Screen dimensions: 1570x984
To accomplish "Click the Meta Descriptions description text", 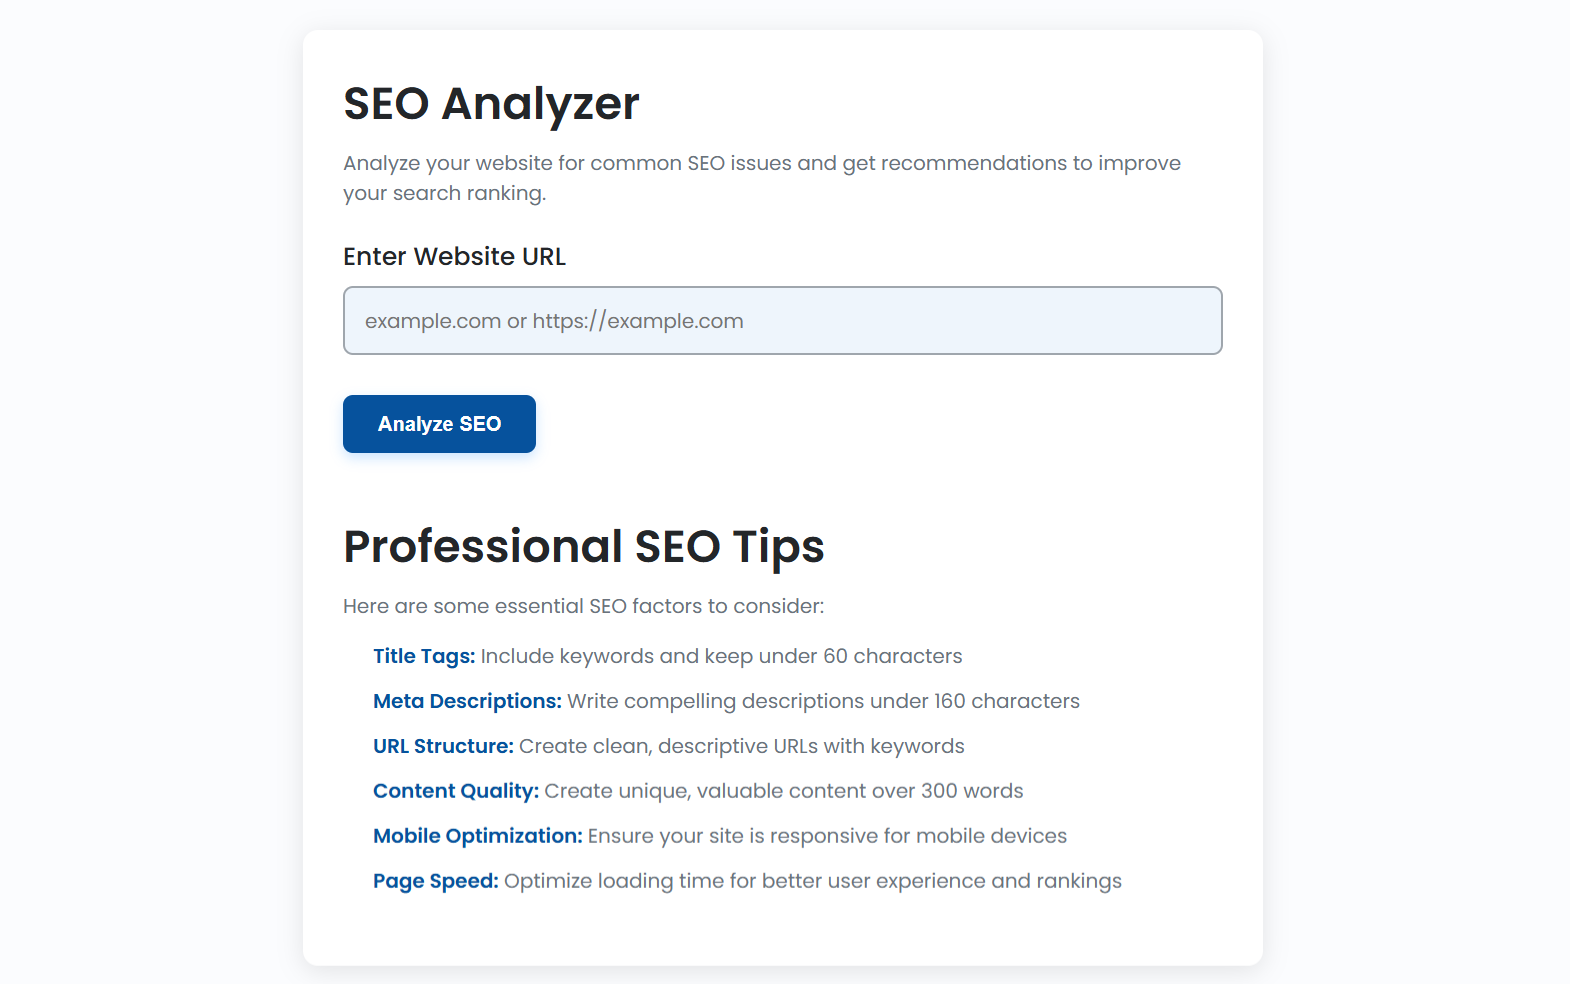I will click(822, 701).
